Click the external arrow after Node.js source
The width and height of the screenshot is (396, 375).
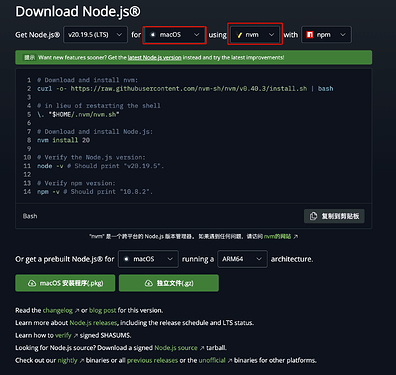point(202,348)
